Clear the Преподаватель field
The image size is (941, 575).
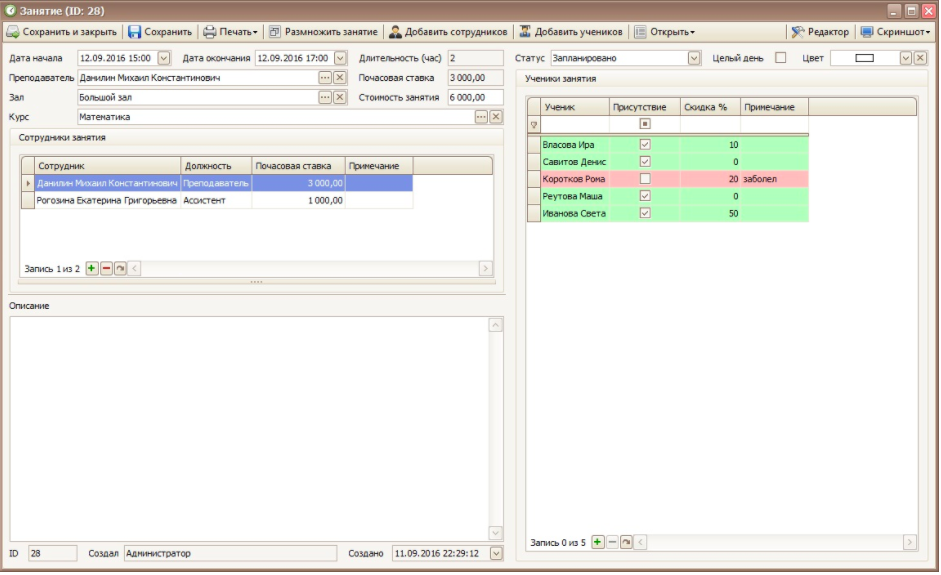pos(340,77)
